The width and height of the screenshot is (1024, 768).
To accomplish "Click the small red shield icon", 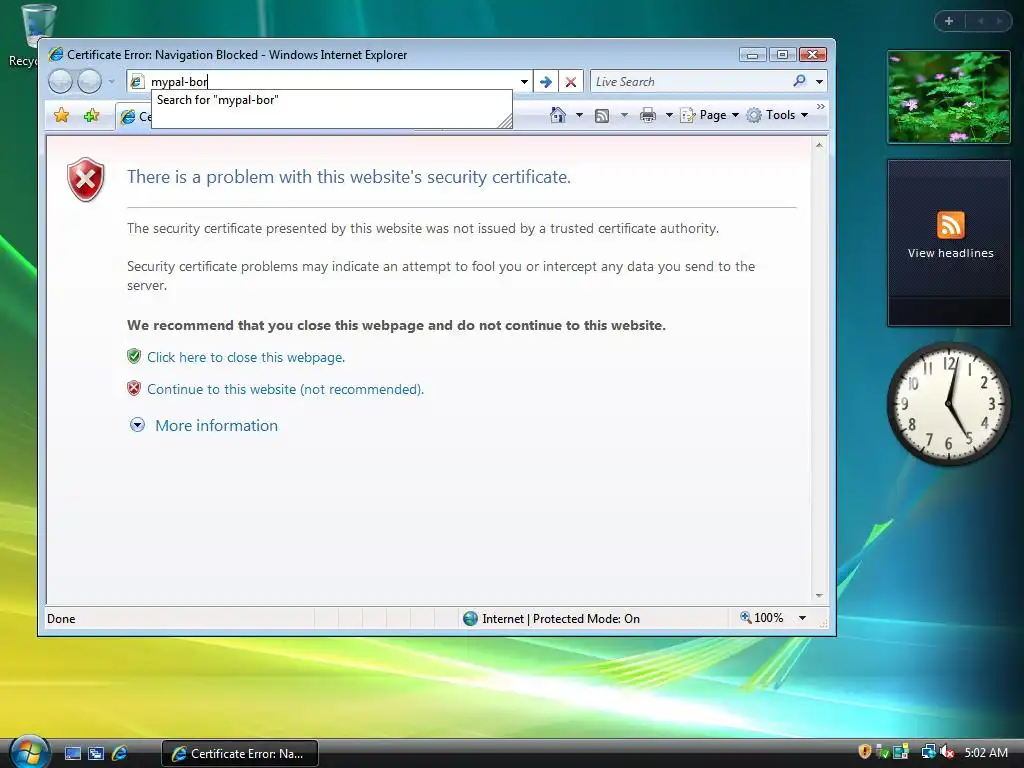I will tap(134, 389).
